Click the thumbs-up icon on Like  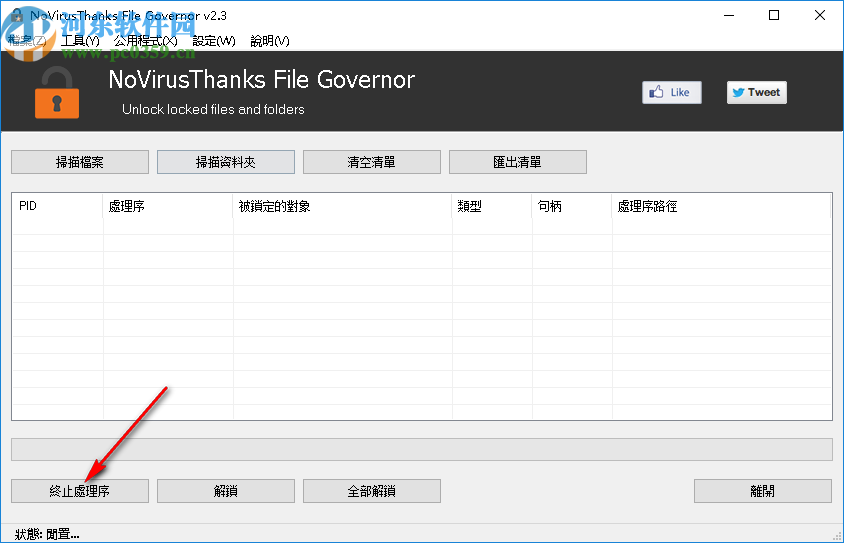[656, 92]
